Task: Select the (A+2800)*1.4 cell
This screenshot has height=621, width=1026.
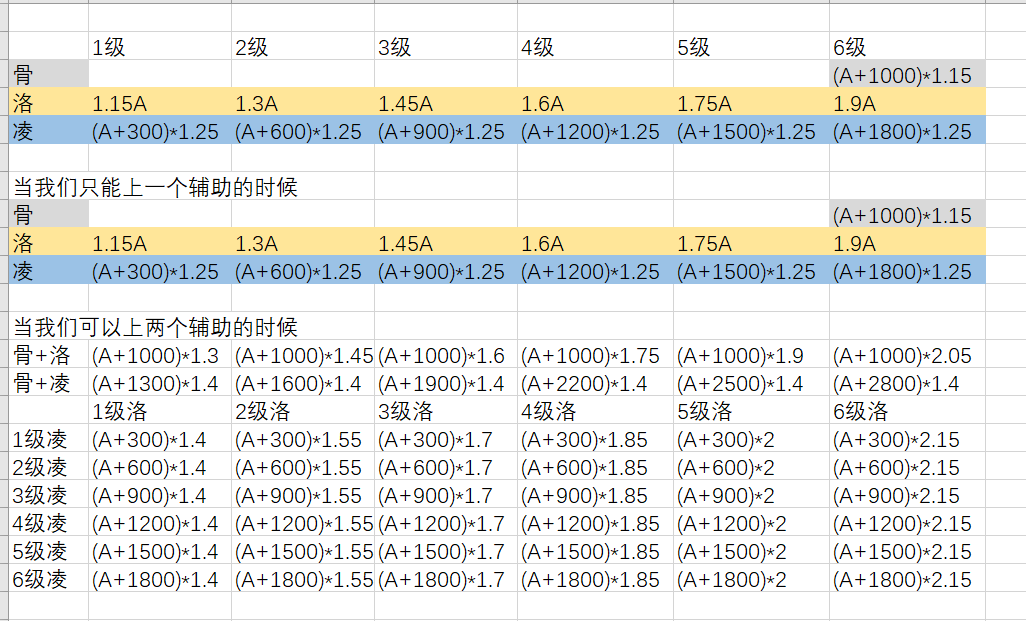Action: coord(907,383)
